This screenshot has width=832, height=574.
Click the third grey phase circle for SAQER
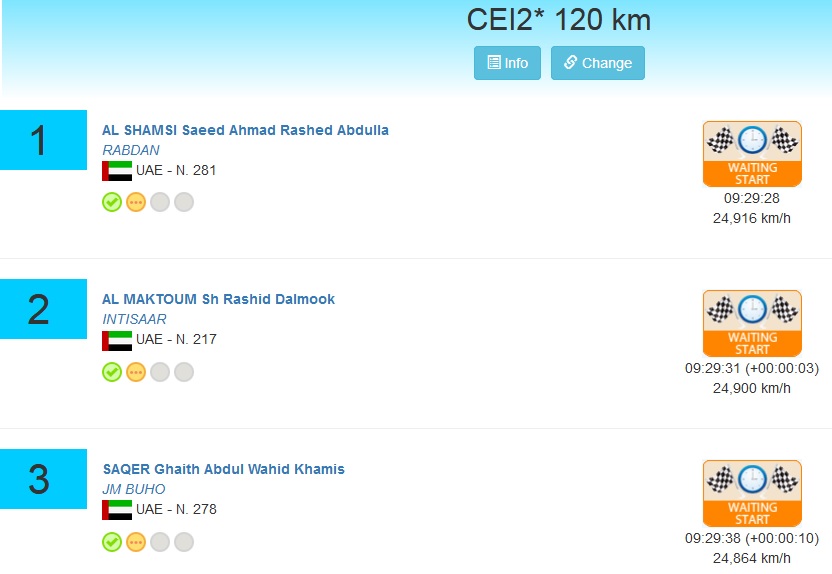tap(160, 542)
